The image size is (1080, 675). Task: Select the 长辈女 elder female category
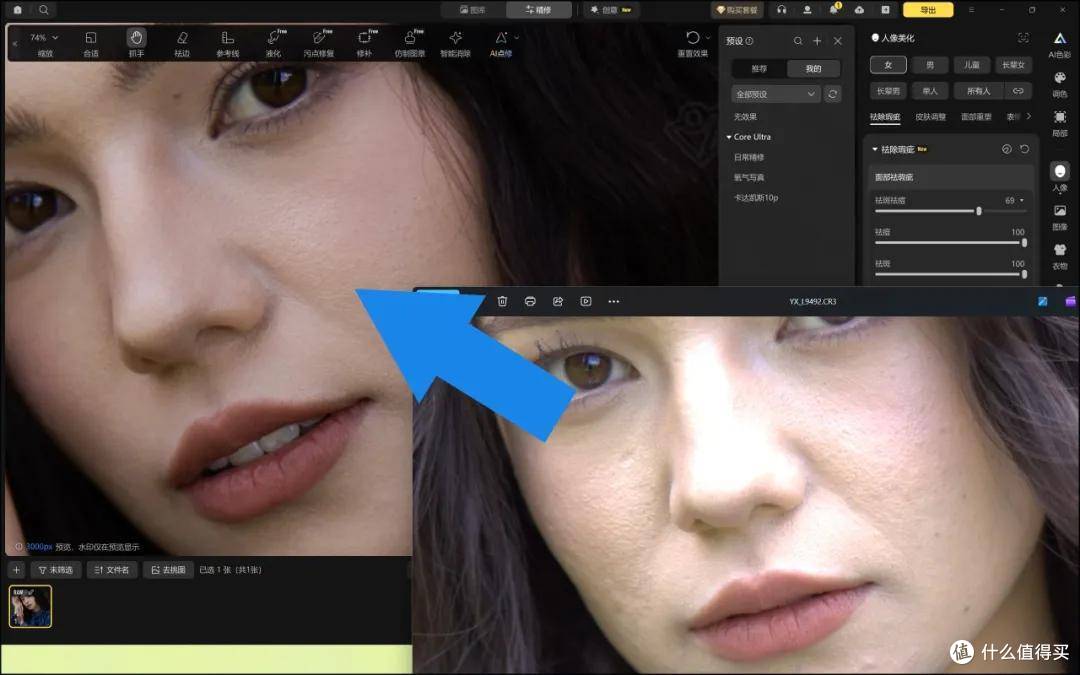click(1014, 65)
